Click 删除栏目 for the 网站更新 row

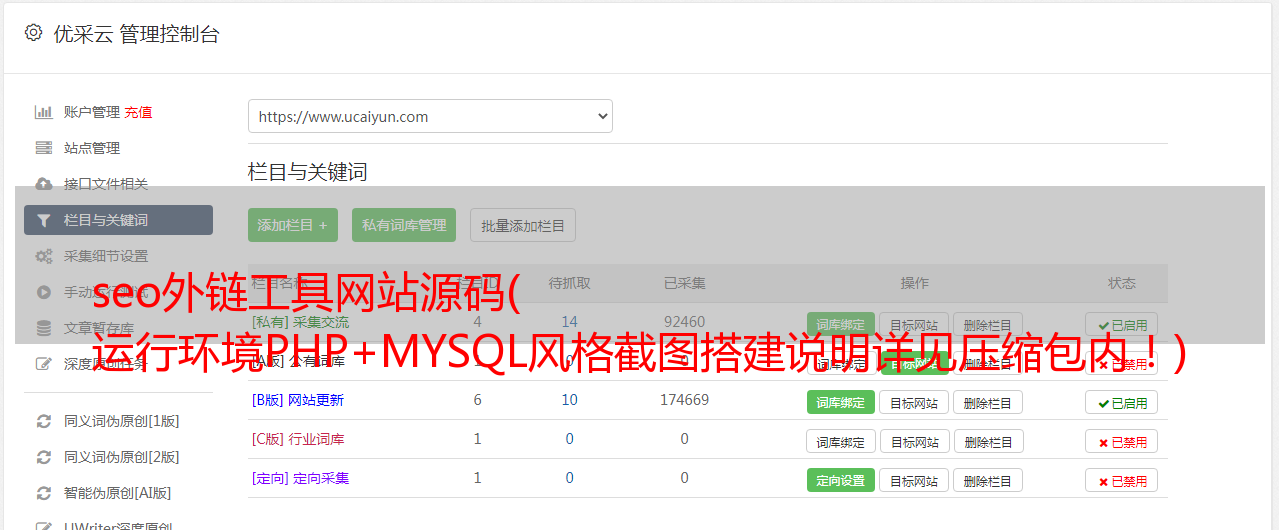point(987,402)
